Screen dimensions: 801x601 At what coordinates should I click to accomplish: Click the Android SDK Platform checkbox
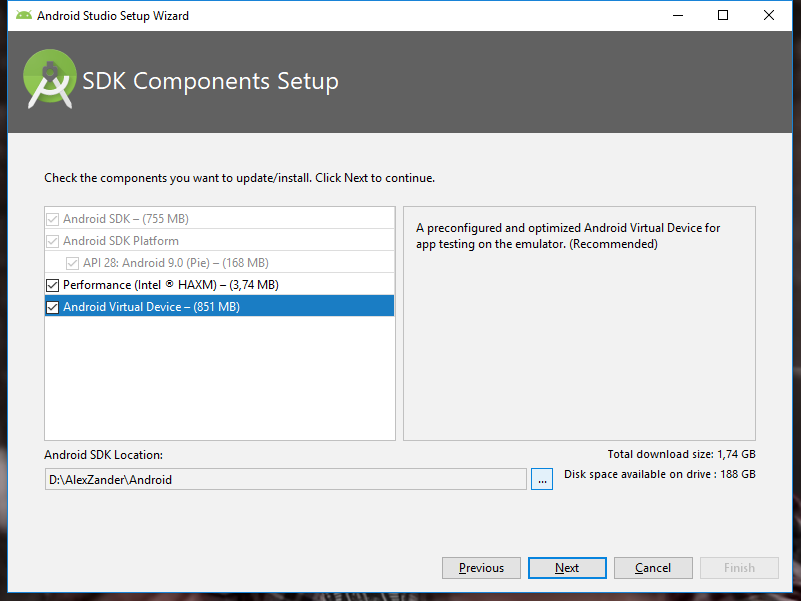coord(53,241)
